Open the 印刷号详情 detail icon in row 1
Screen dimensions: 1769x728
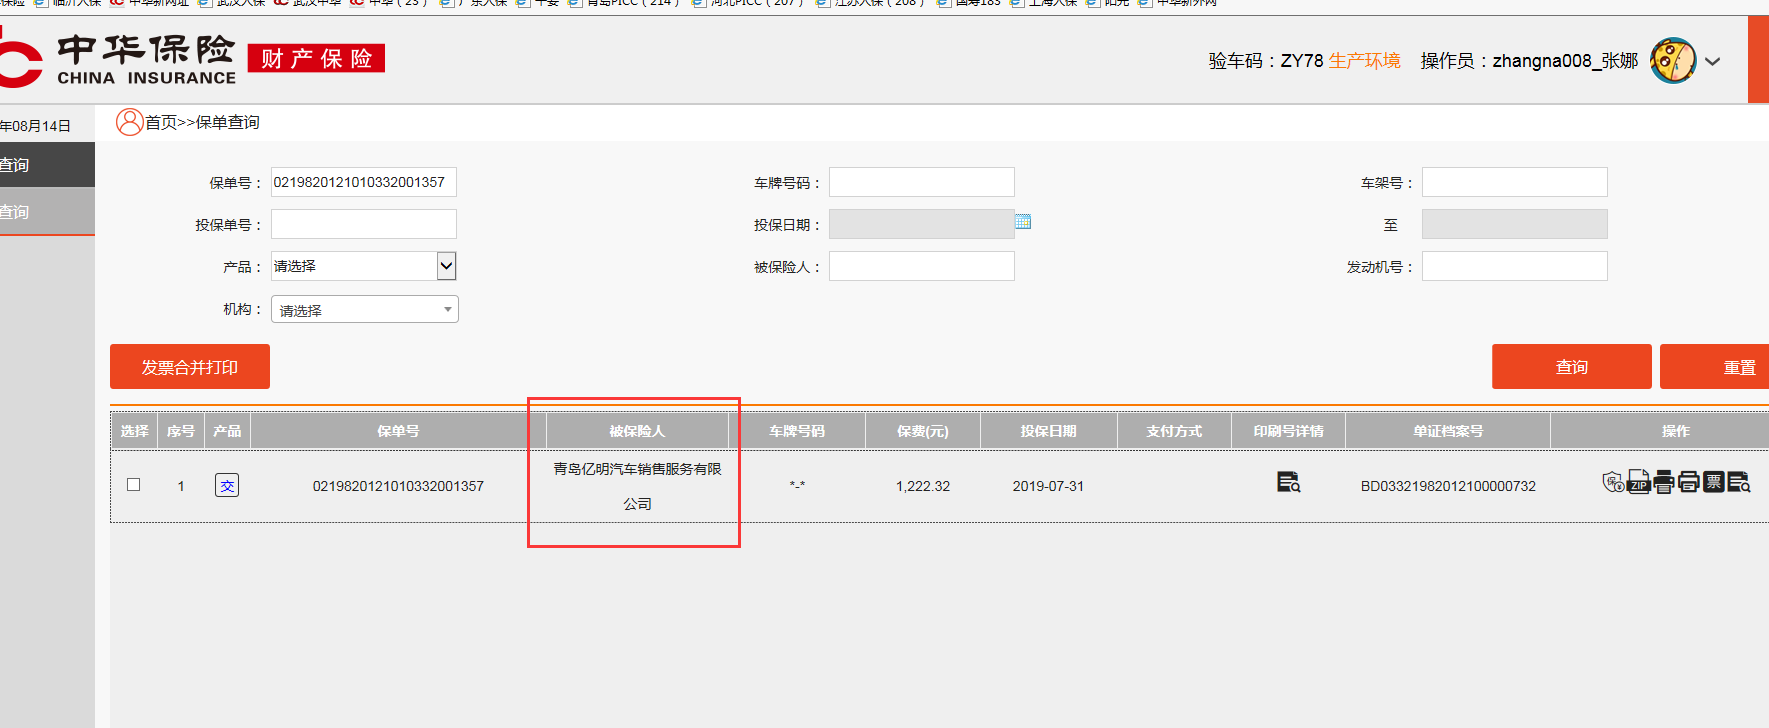(1288, 483)
